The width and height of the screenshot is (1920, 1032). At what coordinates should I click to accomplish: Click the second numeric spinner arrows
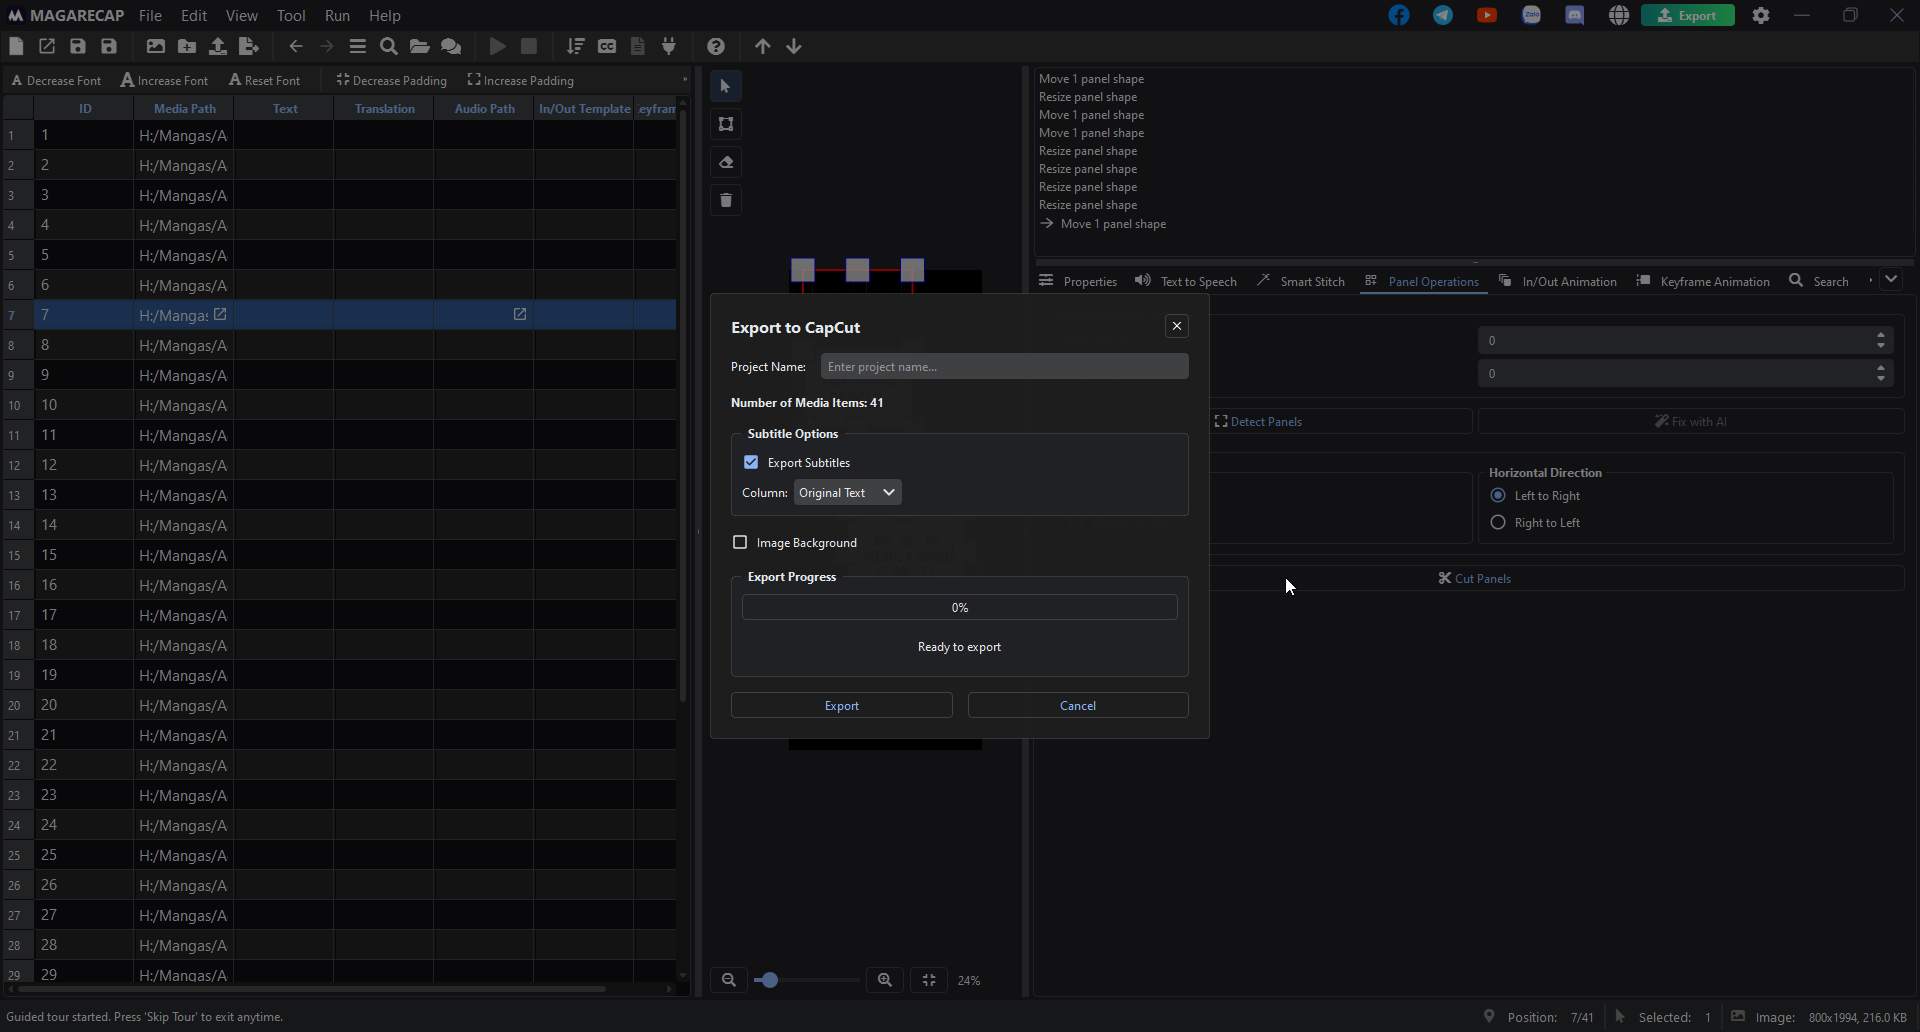(1881, 373)
